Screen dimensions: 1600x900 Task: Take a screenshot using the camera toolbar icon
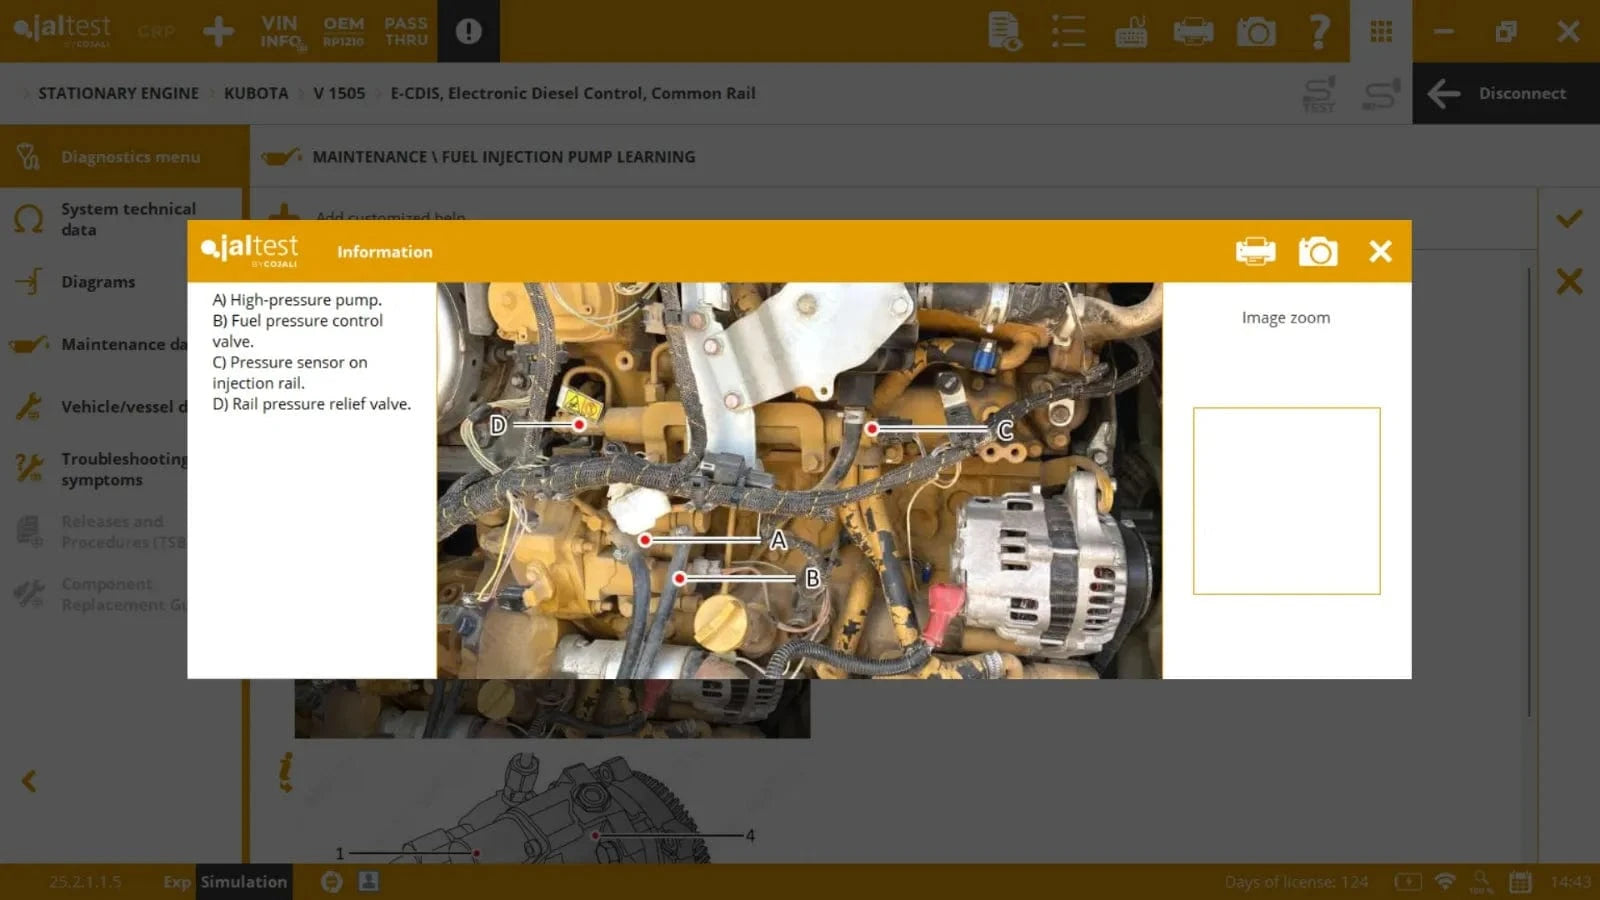tap(1257, 30)
